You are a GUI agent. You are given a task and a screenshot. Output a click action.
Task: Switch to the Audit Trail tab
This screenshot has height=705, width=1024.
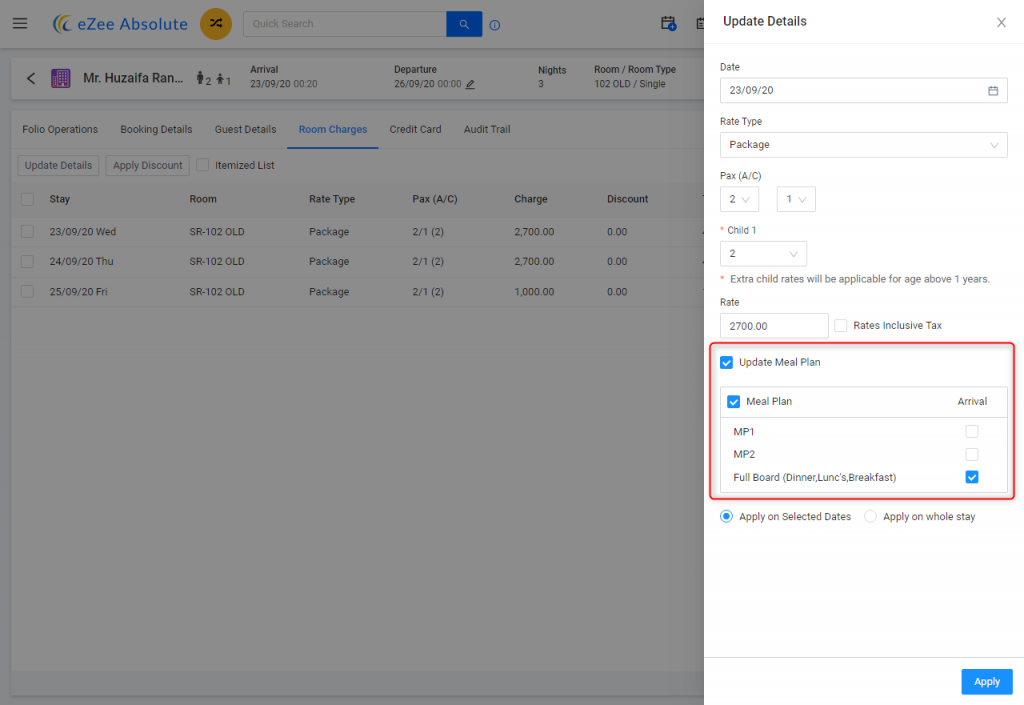487,129
